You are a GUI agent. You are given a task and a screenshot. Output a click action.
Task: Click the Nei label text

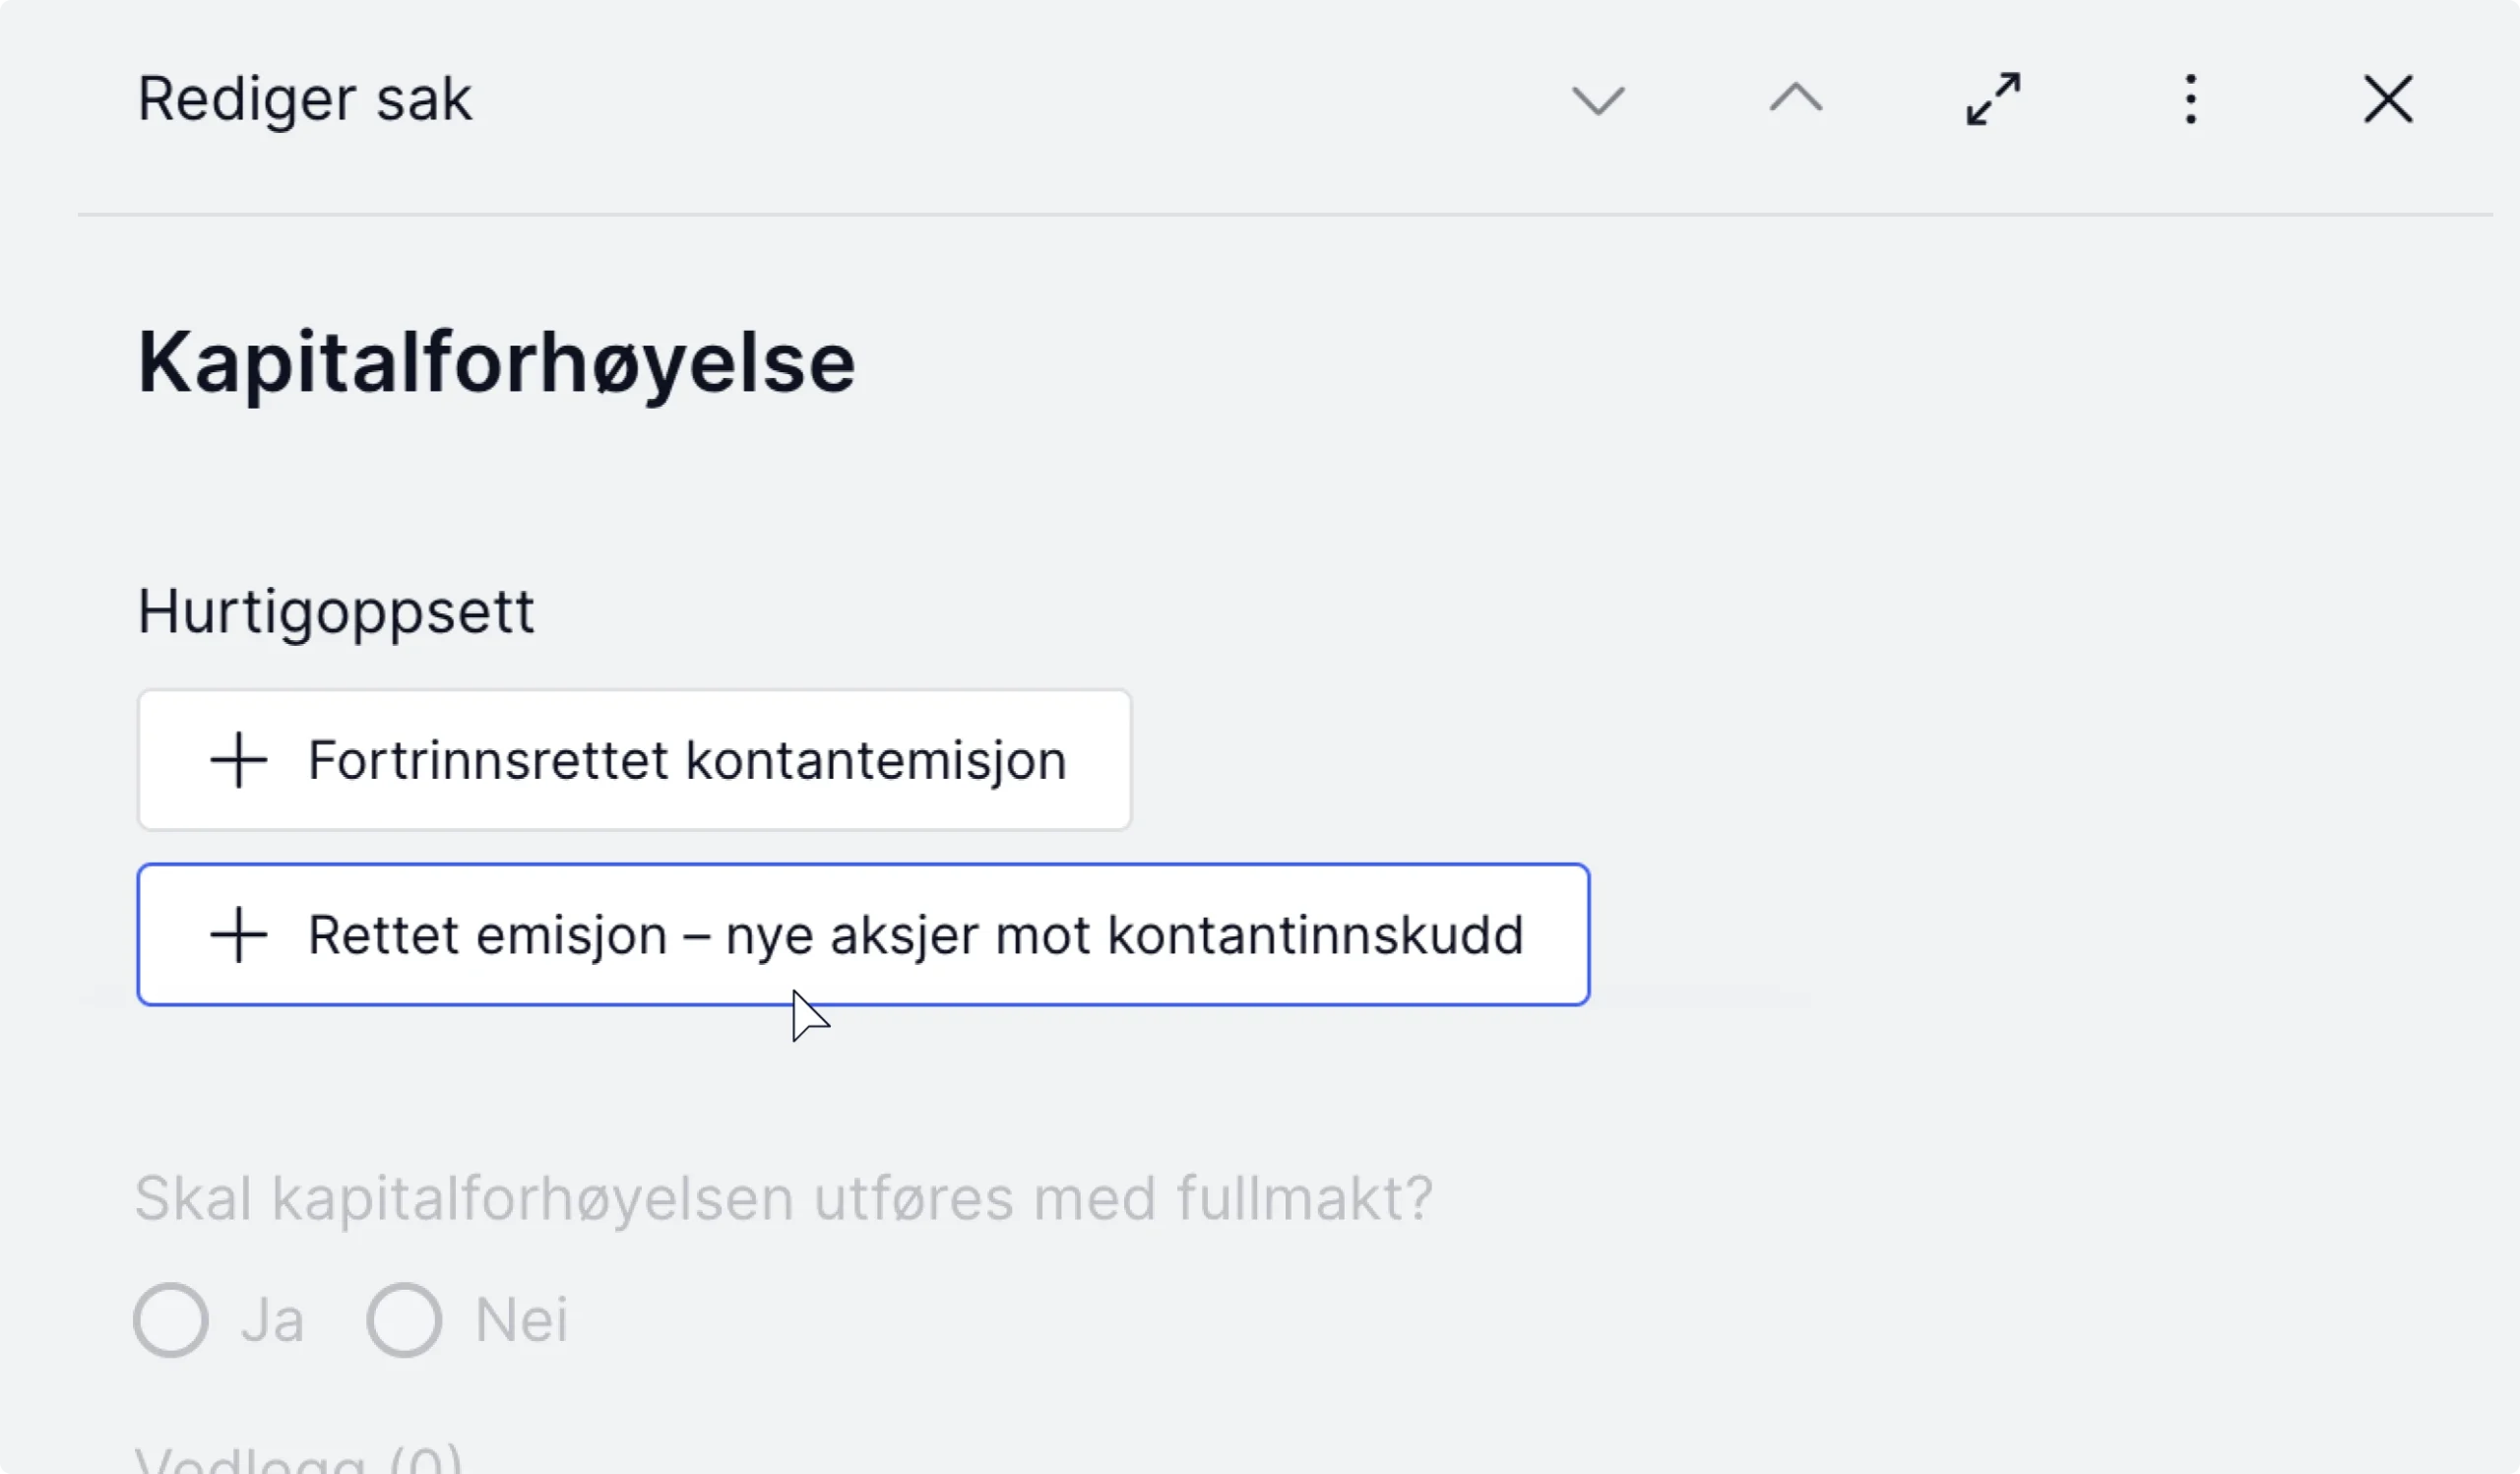pyautogui.click(x=521, y=1320)
